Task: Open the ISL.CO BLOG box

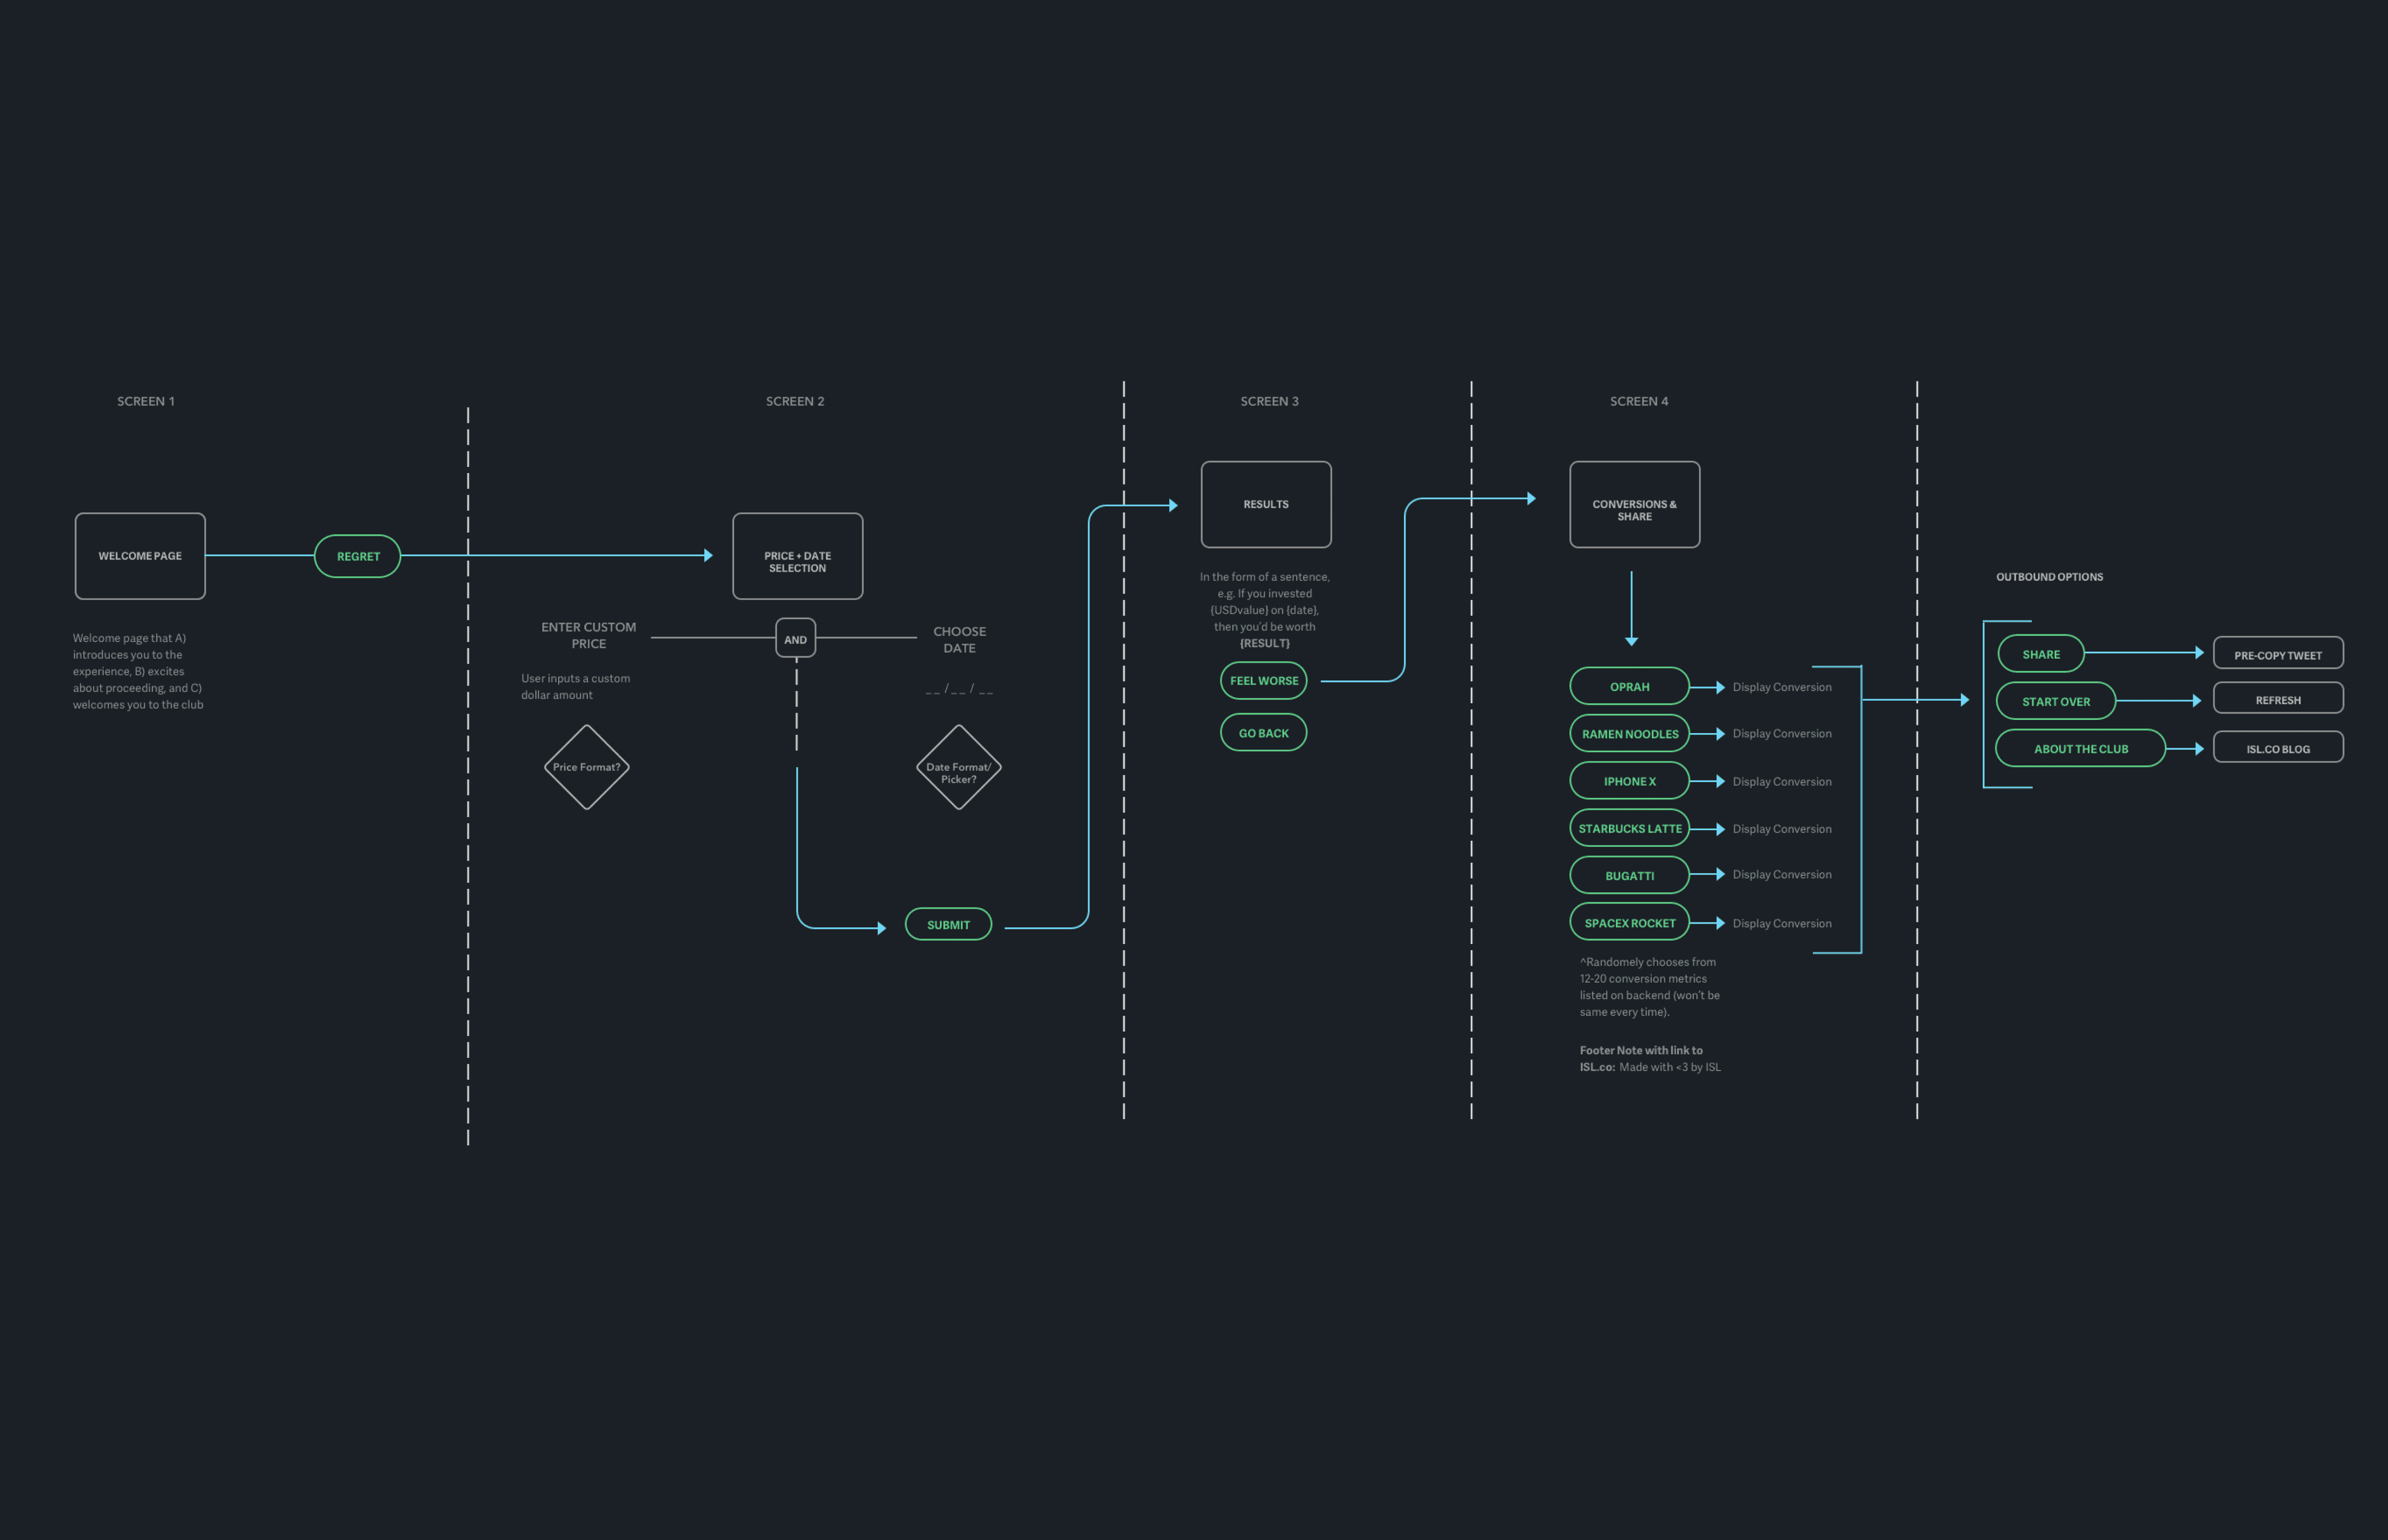Action: 2277,748
